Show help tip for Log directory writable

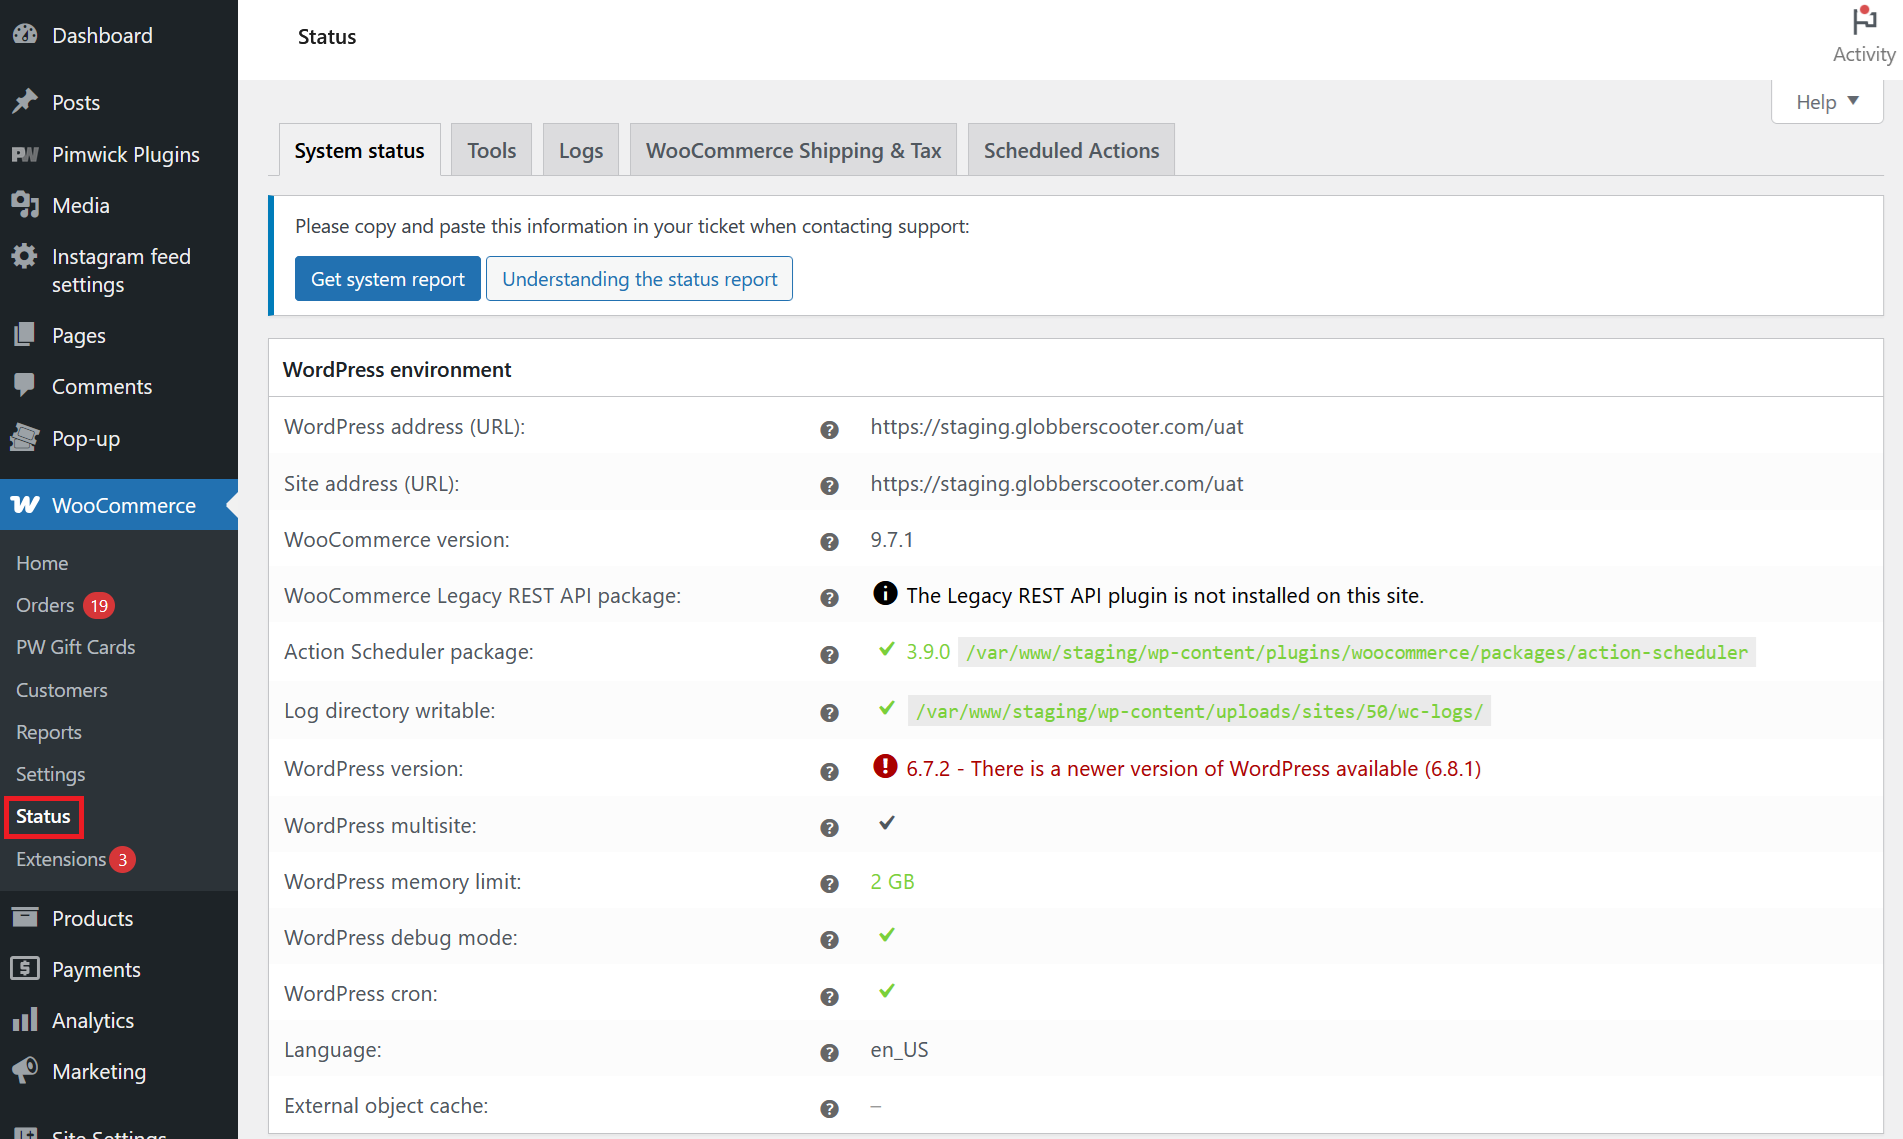(x=829, y=713)
